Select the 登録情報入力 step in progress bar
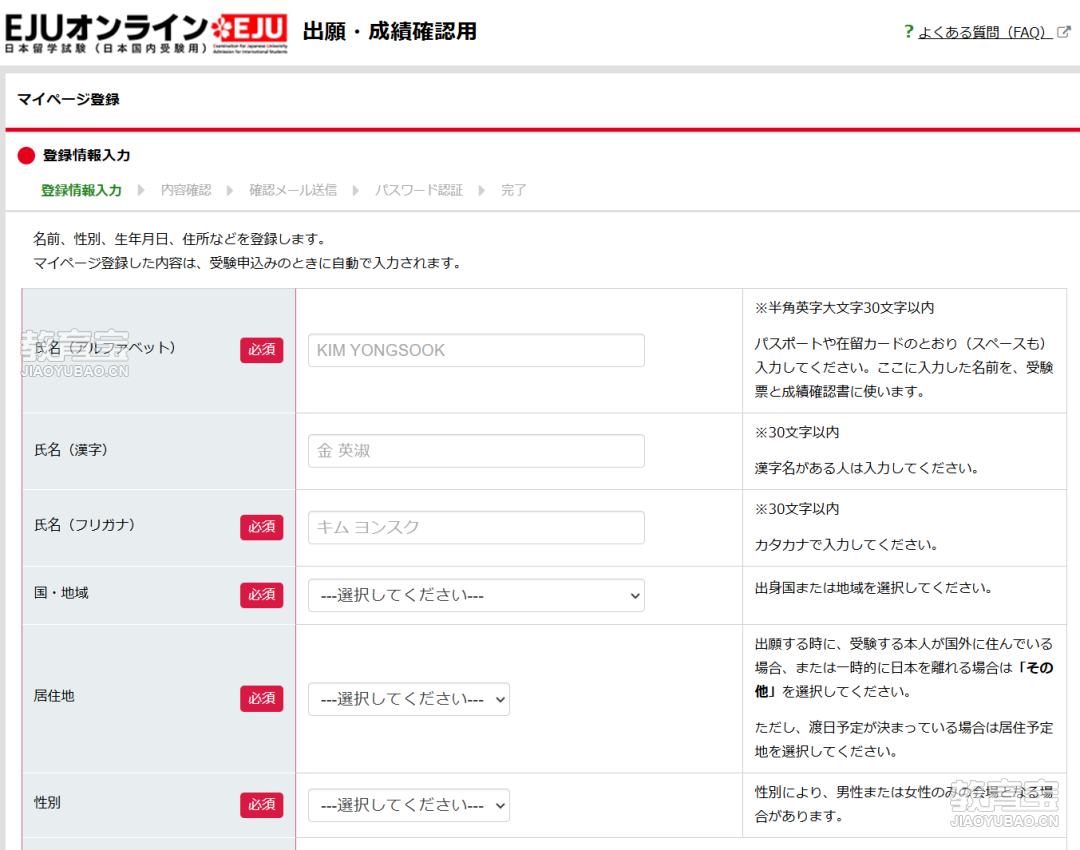This screenshot has height=850, width=1080. (81, 190)
